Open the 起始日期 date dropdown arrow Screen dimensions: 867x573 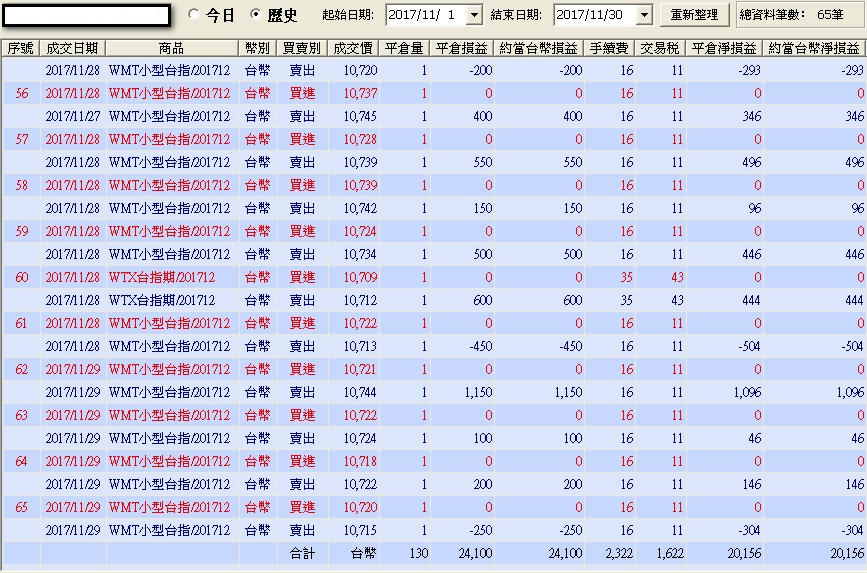coord(474,15)
